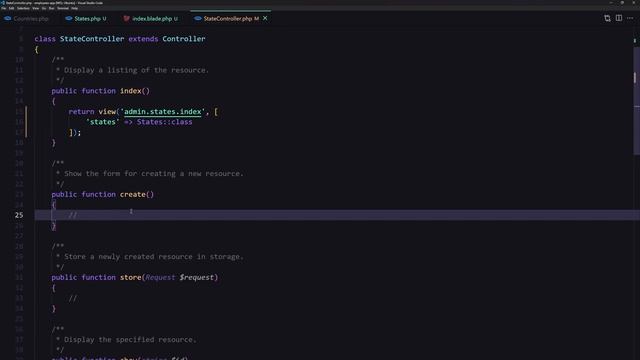Click 'Show the form for creating' comment
Viewport: 640px width, 360px height.
pyautogui.click(x=153, y=173)
